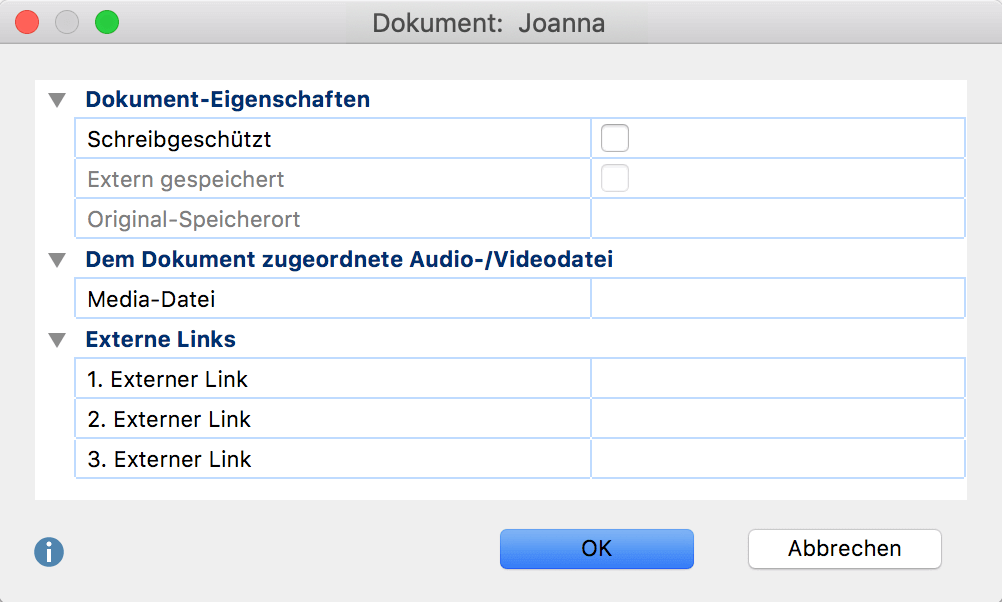
Task: Collapse the Externe Links section
Action: 57,339
